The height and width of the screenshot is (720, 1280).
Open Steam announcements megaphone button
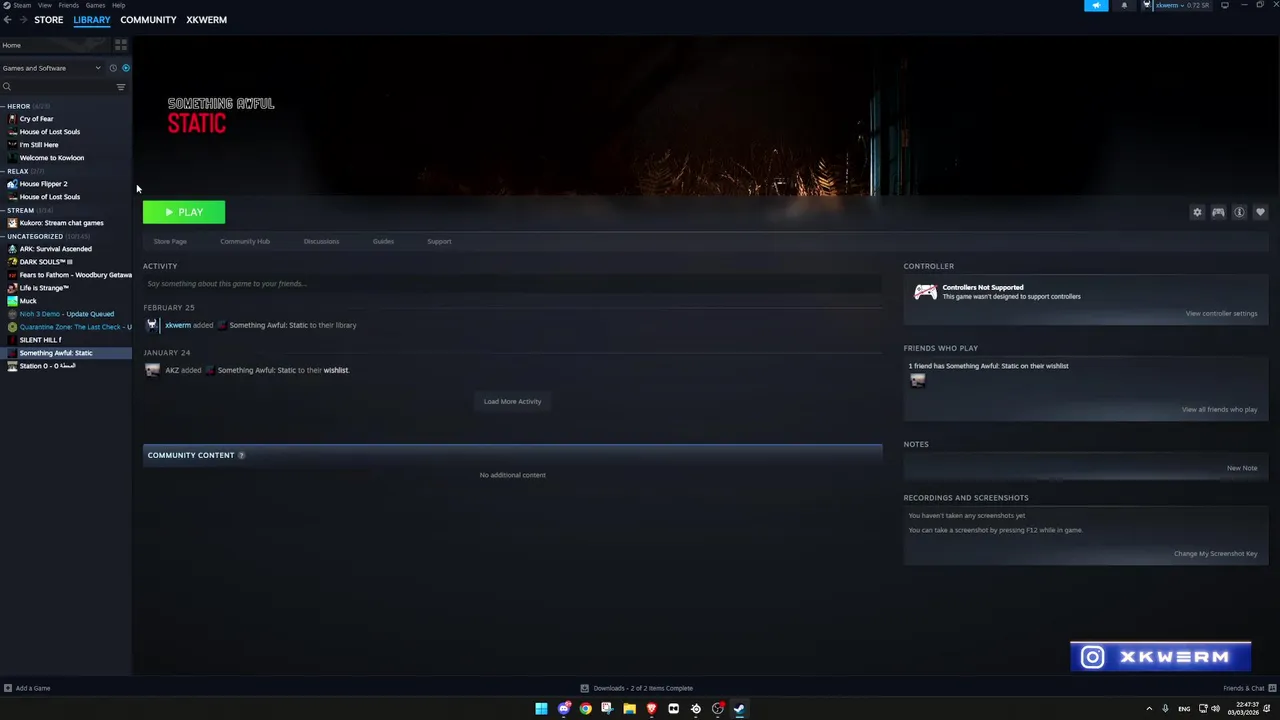(x=1096, y=5)
